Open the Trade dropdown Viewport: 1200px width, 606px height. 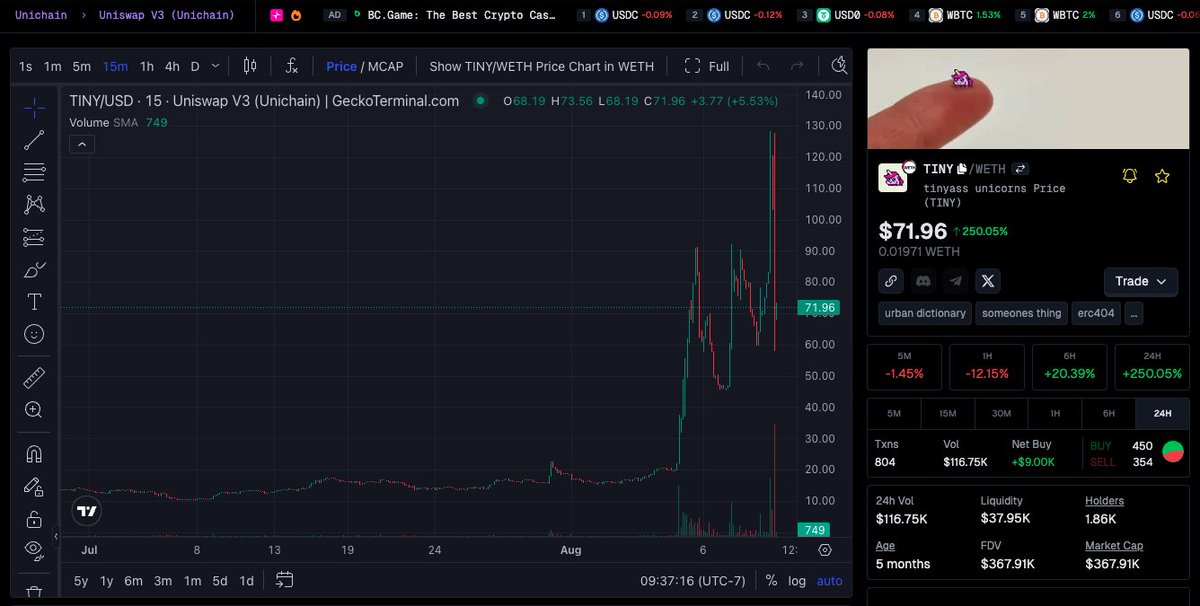pyautogui.click(x=1141, y=282)
